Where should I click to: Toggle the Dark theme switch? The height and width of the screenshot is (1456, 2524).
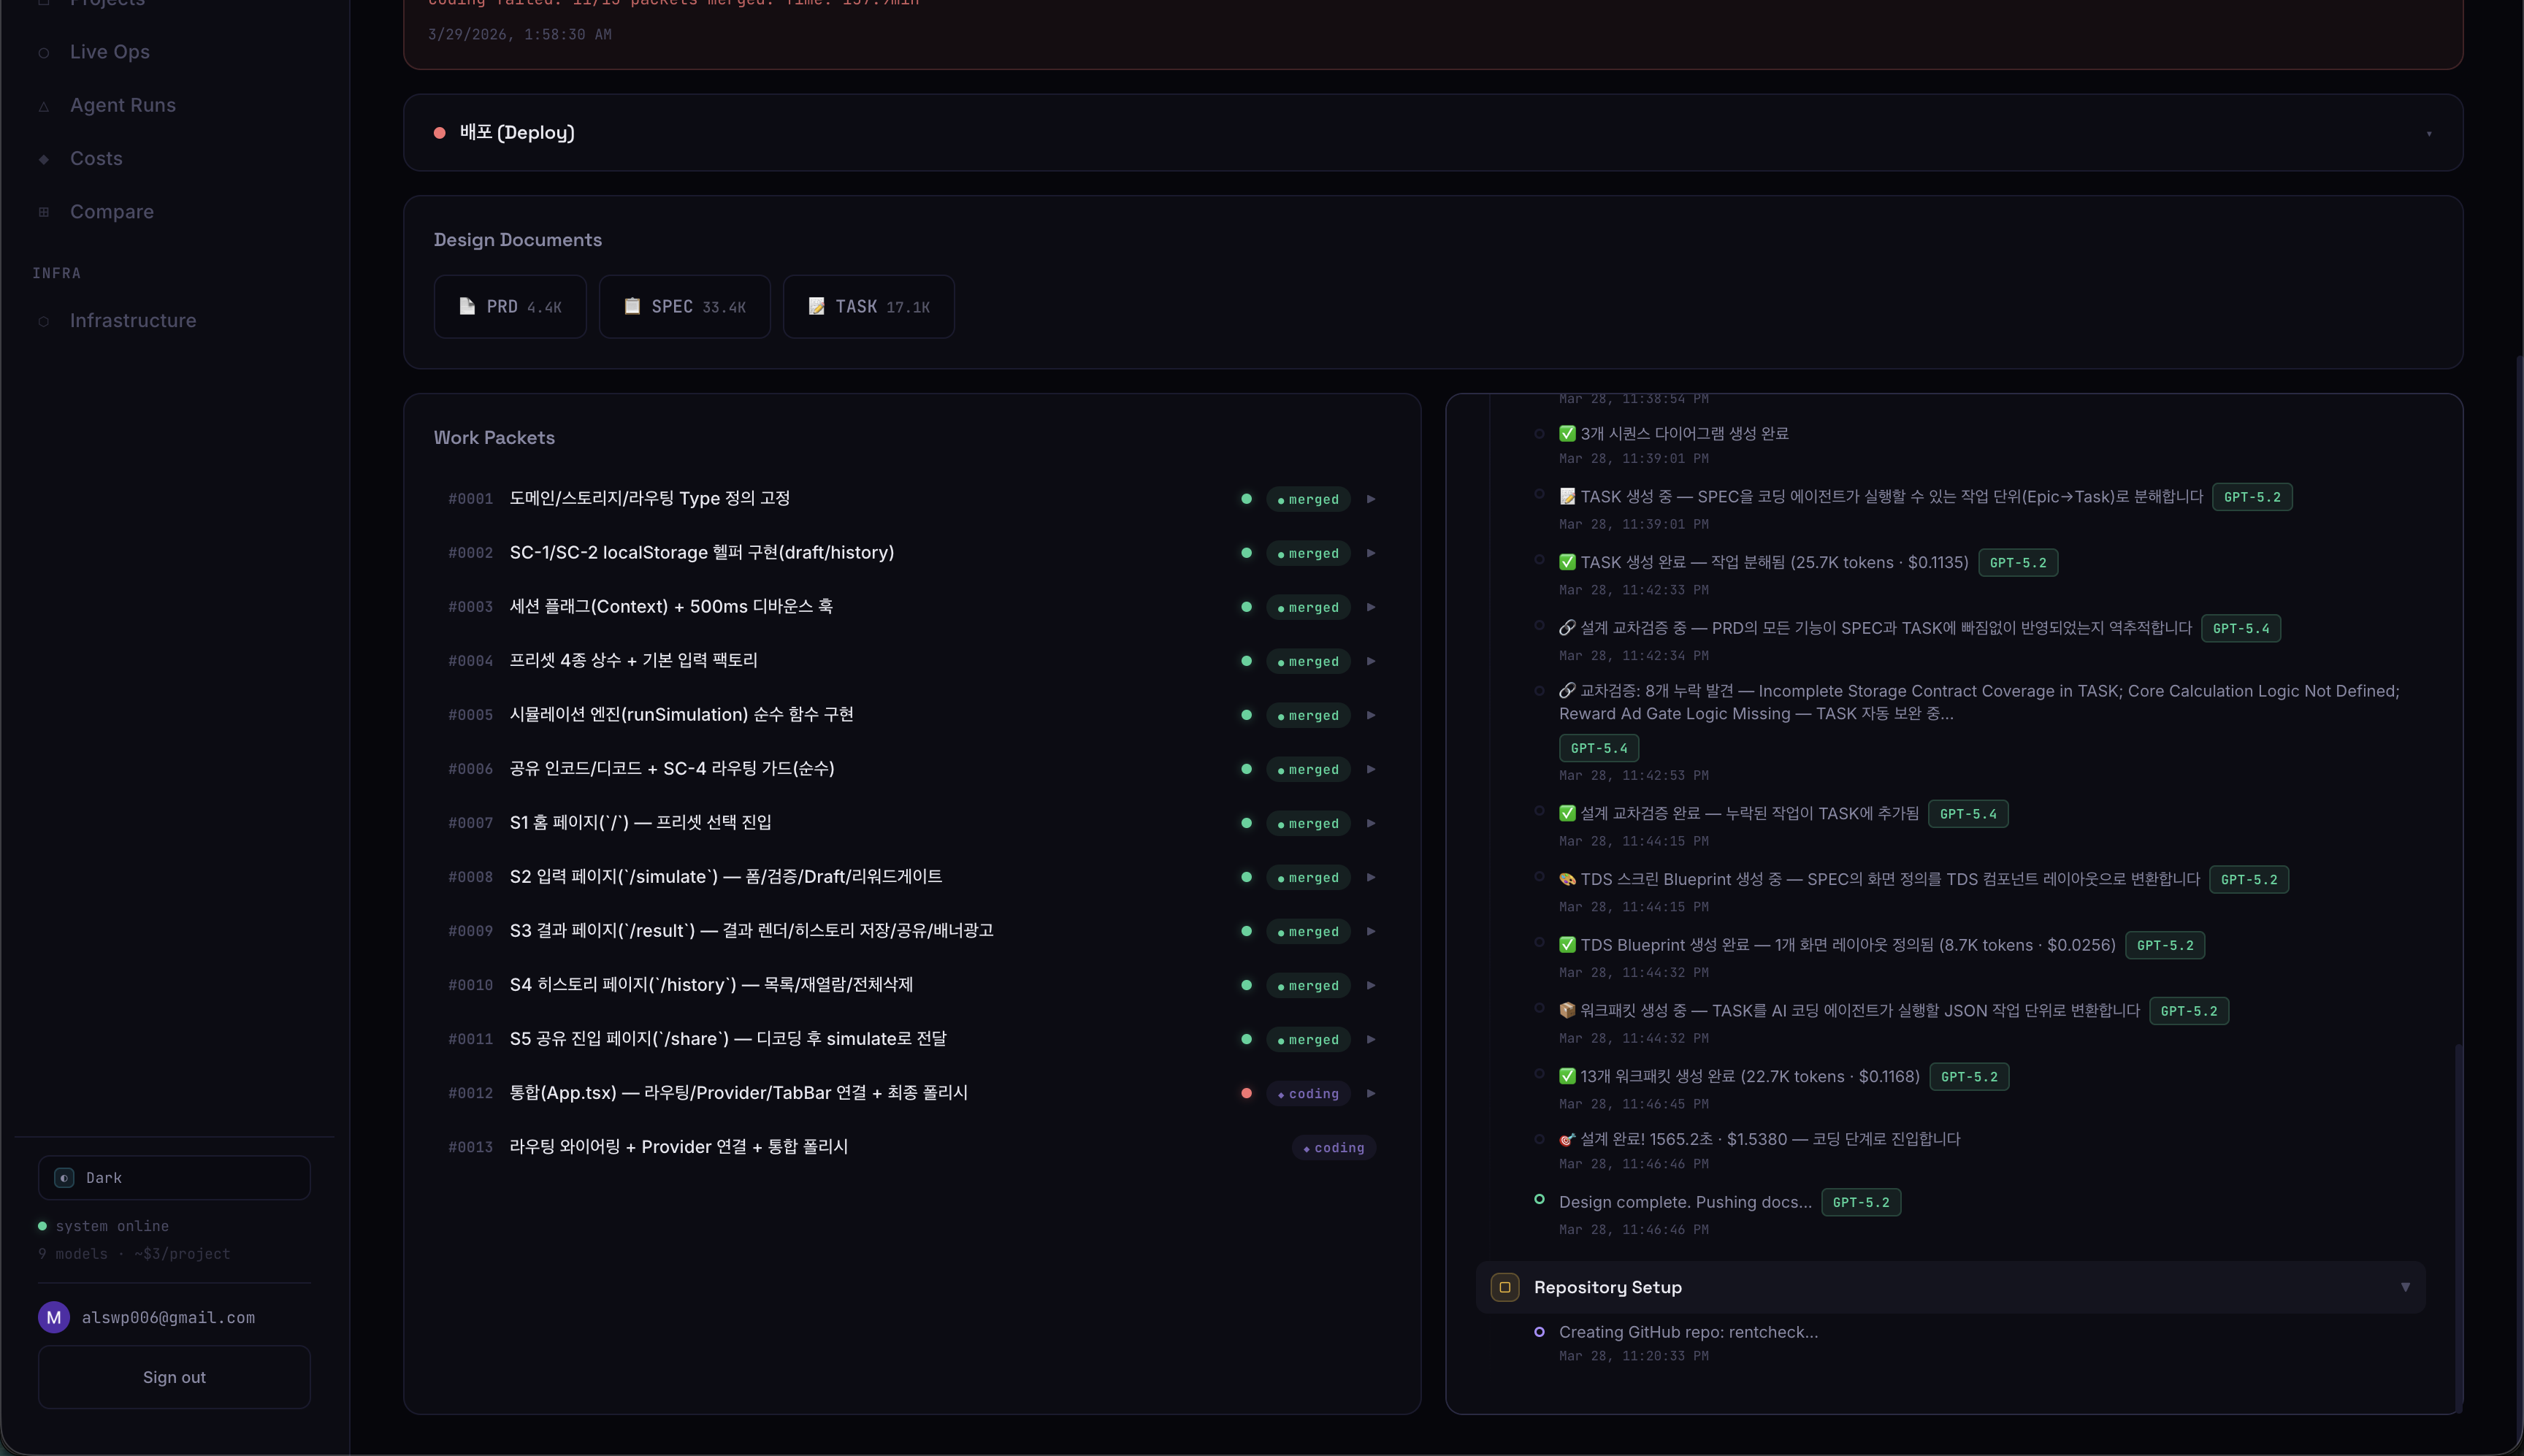click(x=64, y=1178)
